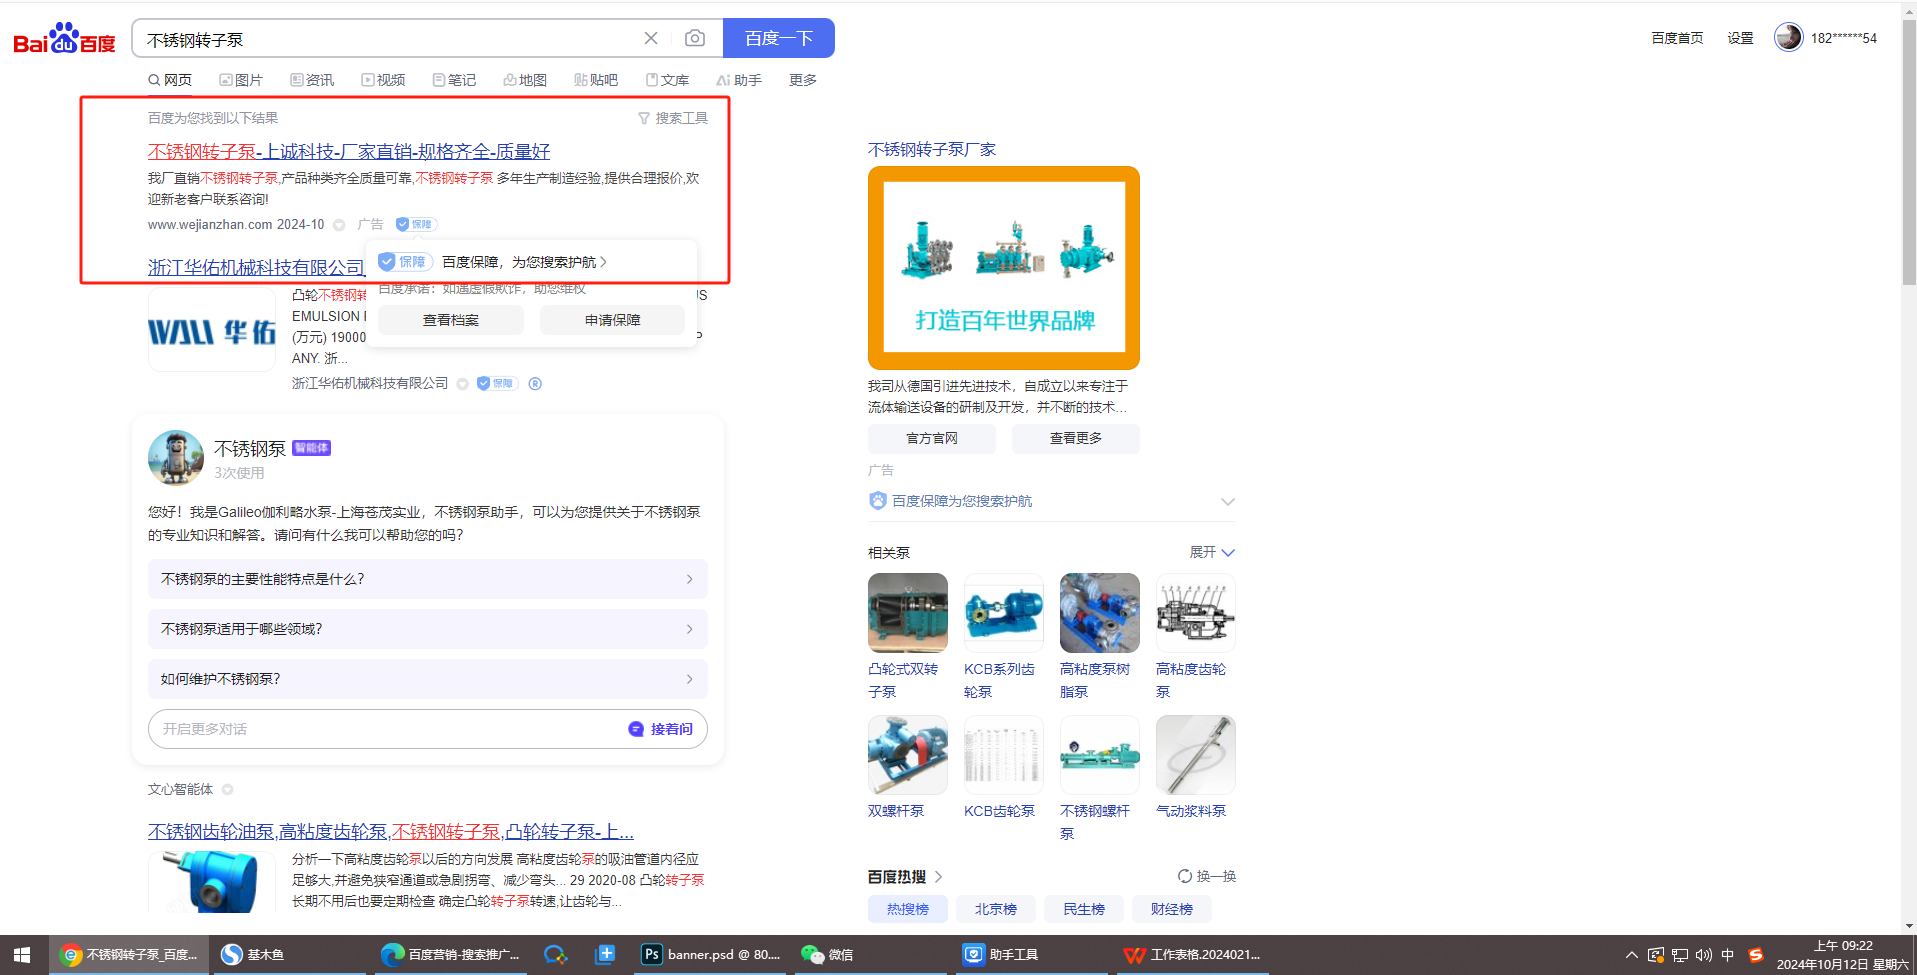Image resolution: width=1917 pixels, height=975 pixels.
Task: Select the 财经榜 tab
Action: [x=1172, y=909]
